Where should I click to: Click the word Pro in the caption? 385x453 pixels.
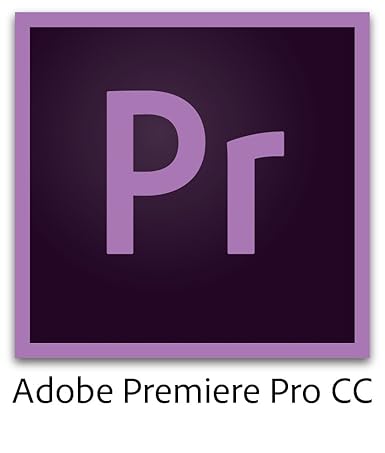click(x=294, y=390)
